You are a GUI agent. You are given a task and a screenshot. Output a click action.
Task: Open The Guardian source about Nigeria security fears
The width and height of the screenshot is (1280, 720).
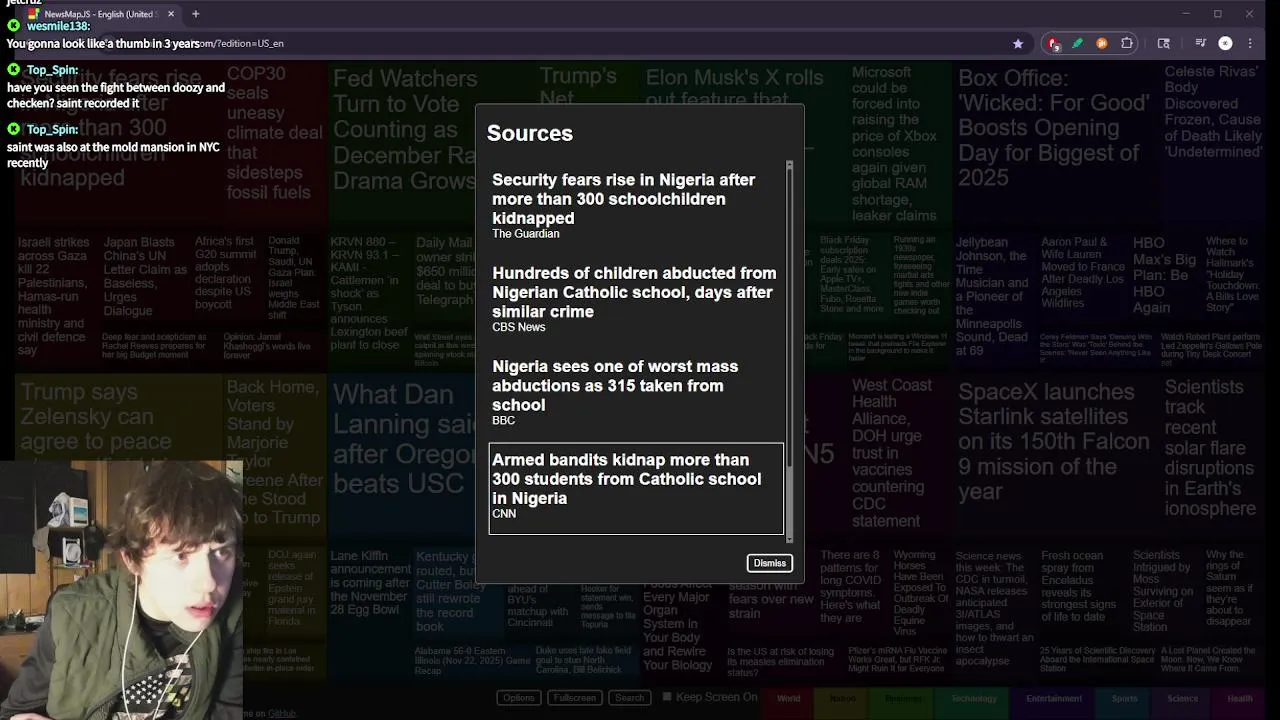636,208
